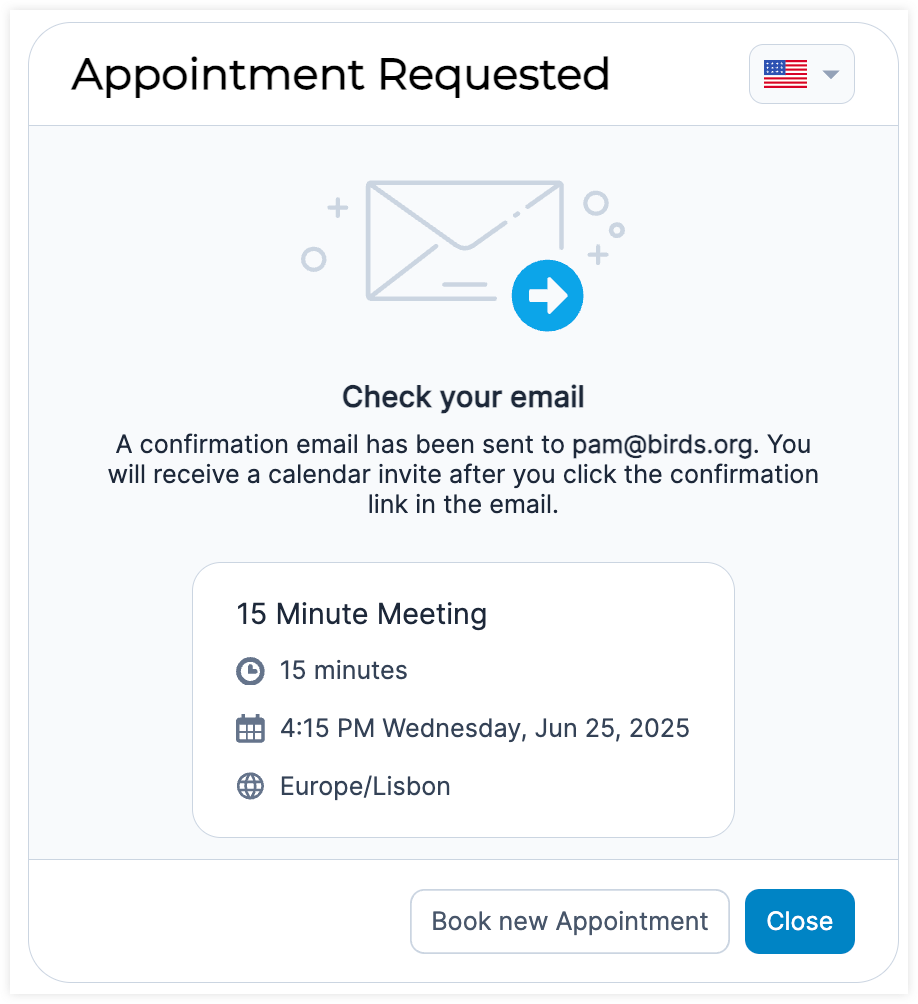
Task: Select the Europe/Lisbon timezone text
Action: [x=362, y=786]
